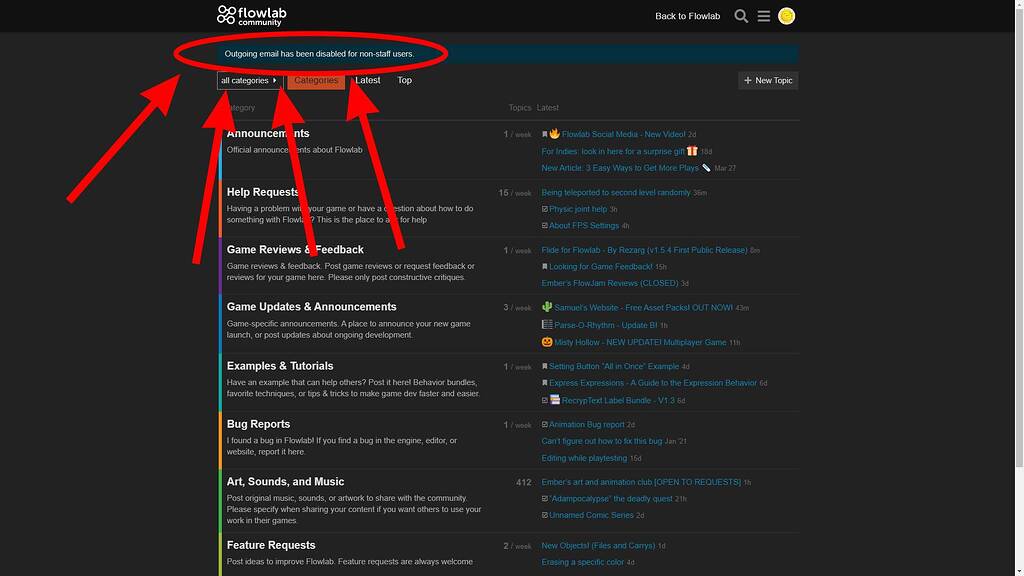This screenshot has height=576, width=1024.
Task: Open topic Flide for Flowlab - By Rezarg
Action: tap(644, 250)
